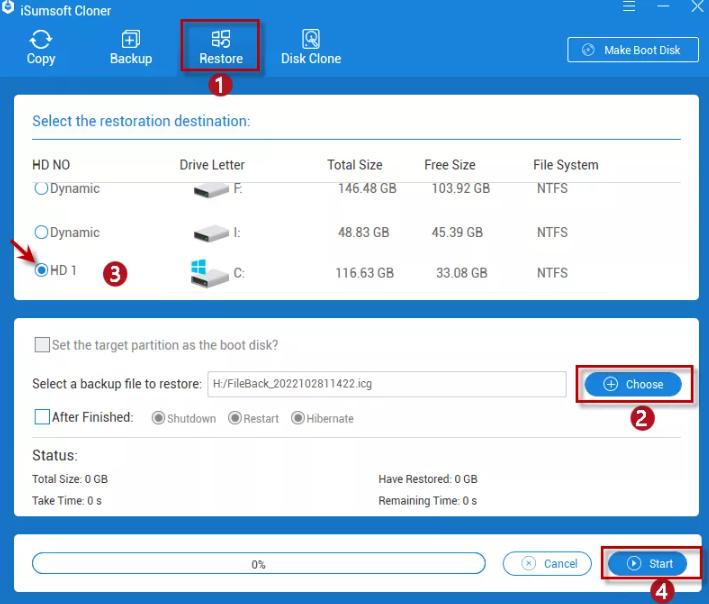Click the Free Size column header
Image resolution: width=709 pixels, height=604 pixels.
tap(450, 165)
